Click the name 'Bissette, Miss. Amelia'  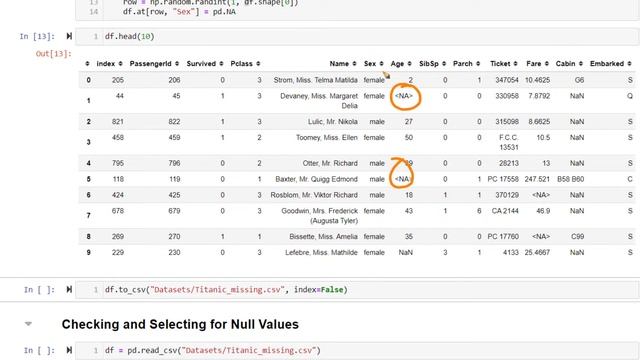coord(323,237)
